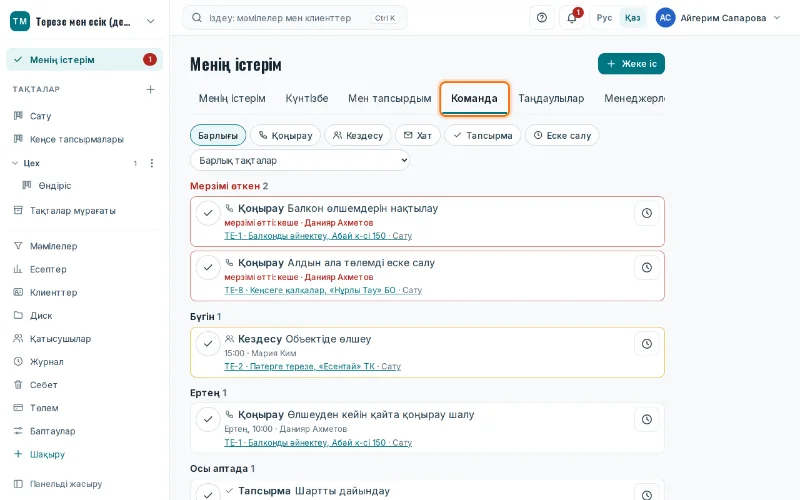Open notifications bell icon
Screen dimensions: 800x500
tap(572, 18)
